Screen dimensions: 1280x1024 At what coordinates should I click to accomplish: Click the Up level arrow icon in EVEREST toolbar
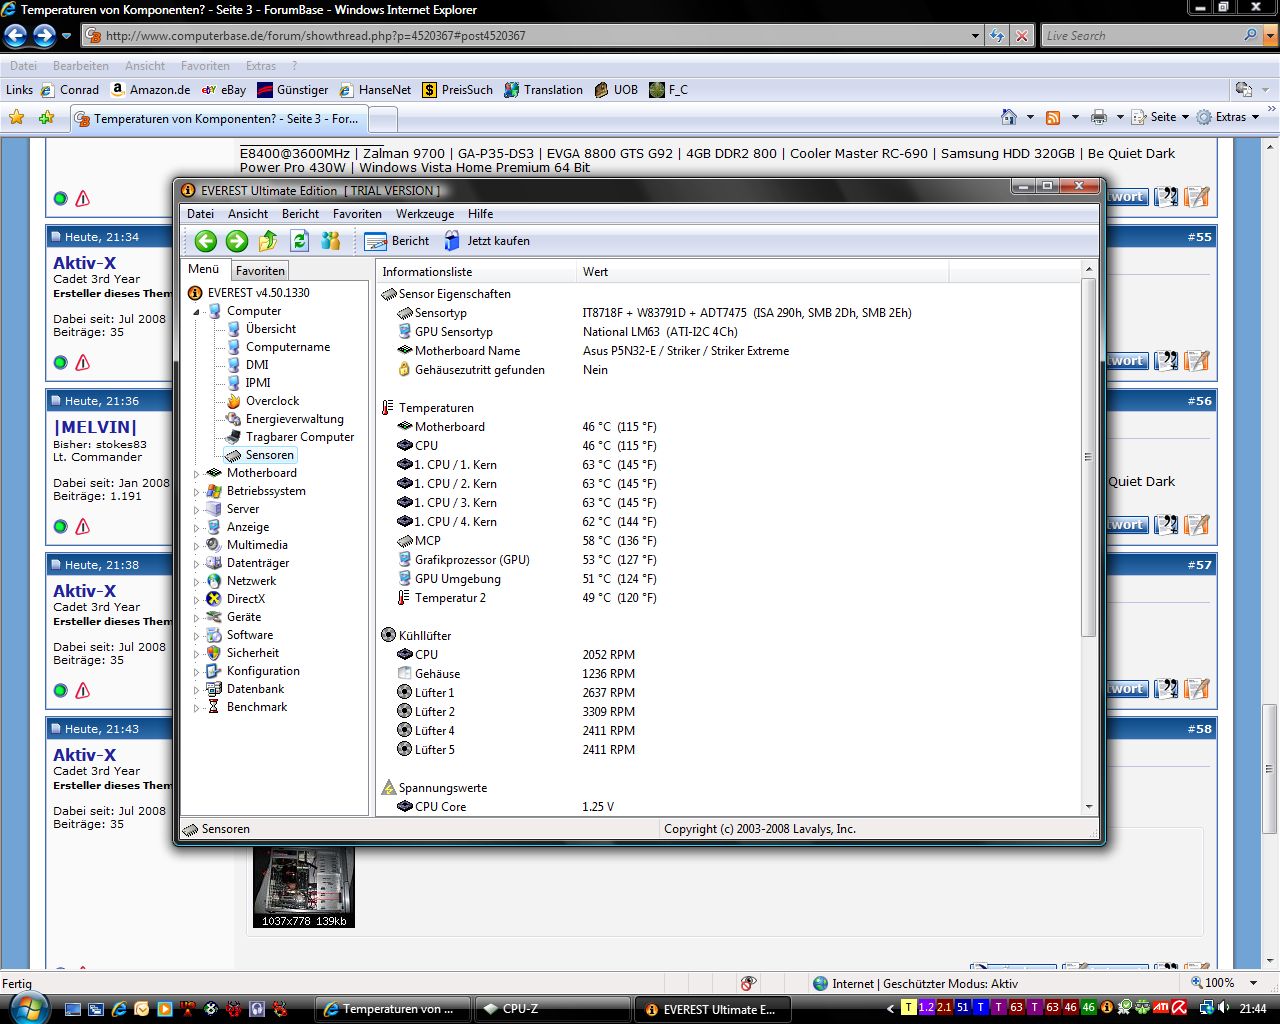tap(268, 241)
